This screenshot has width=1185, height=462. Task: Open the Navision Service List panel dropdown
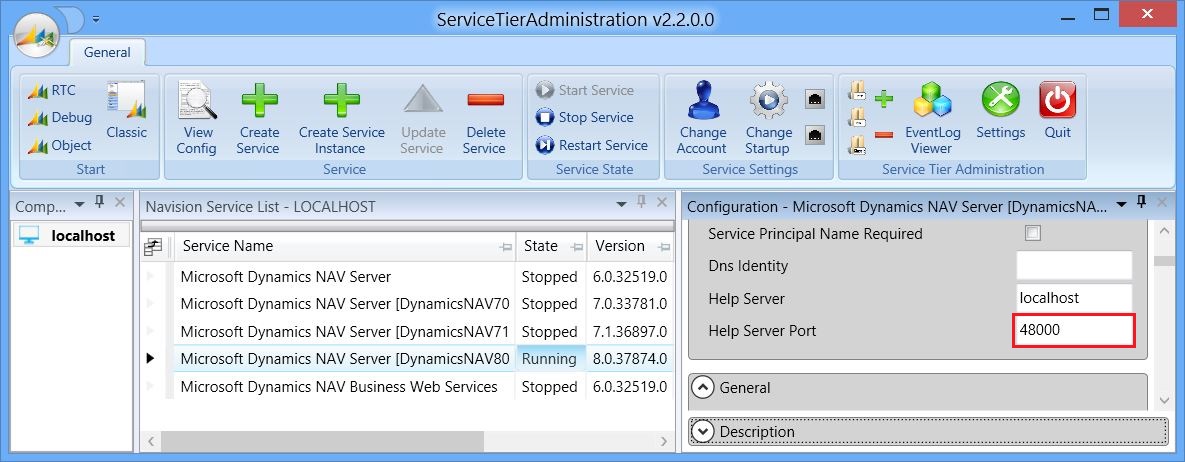click(x=621, y=204)
